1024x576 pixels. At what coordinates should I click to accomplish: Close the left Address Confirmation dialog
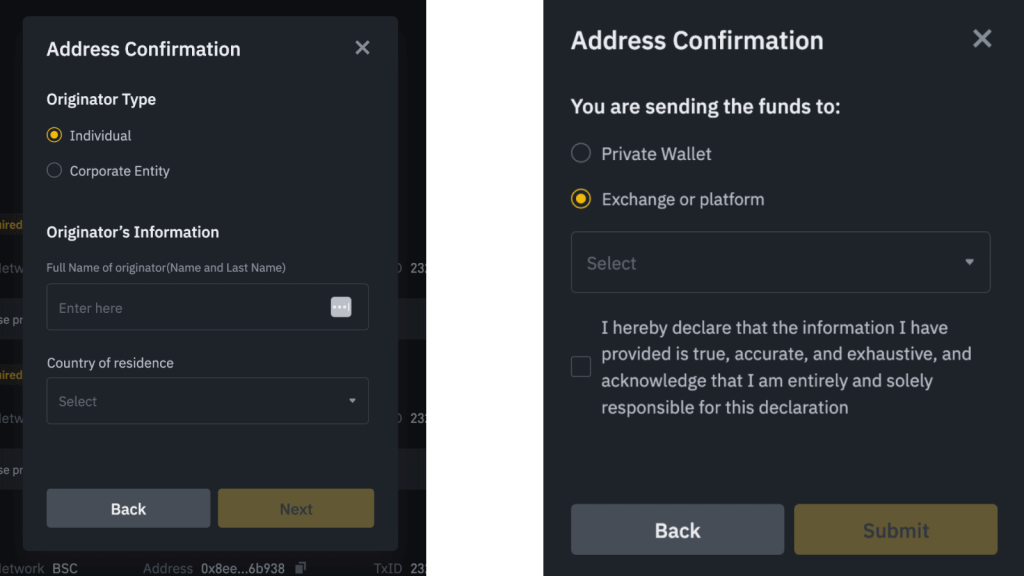(x=362, y=47)
